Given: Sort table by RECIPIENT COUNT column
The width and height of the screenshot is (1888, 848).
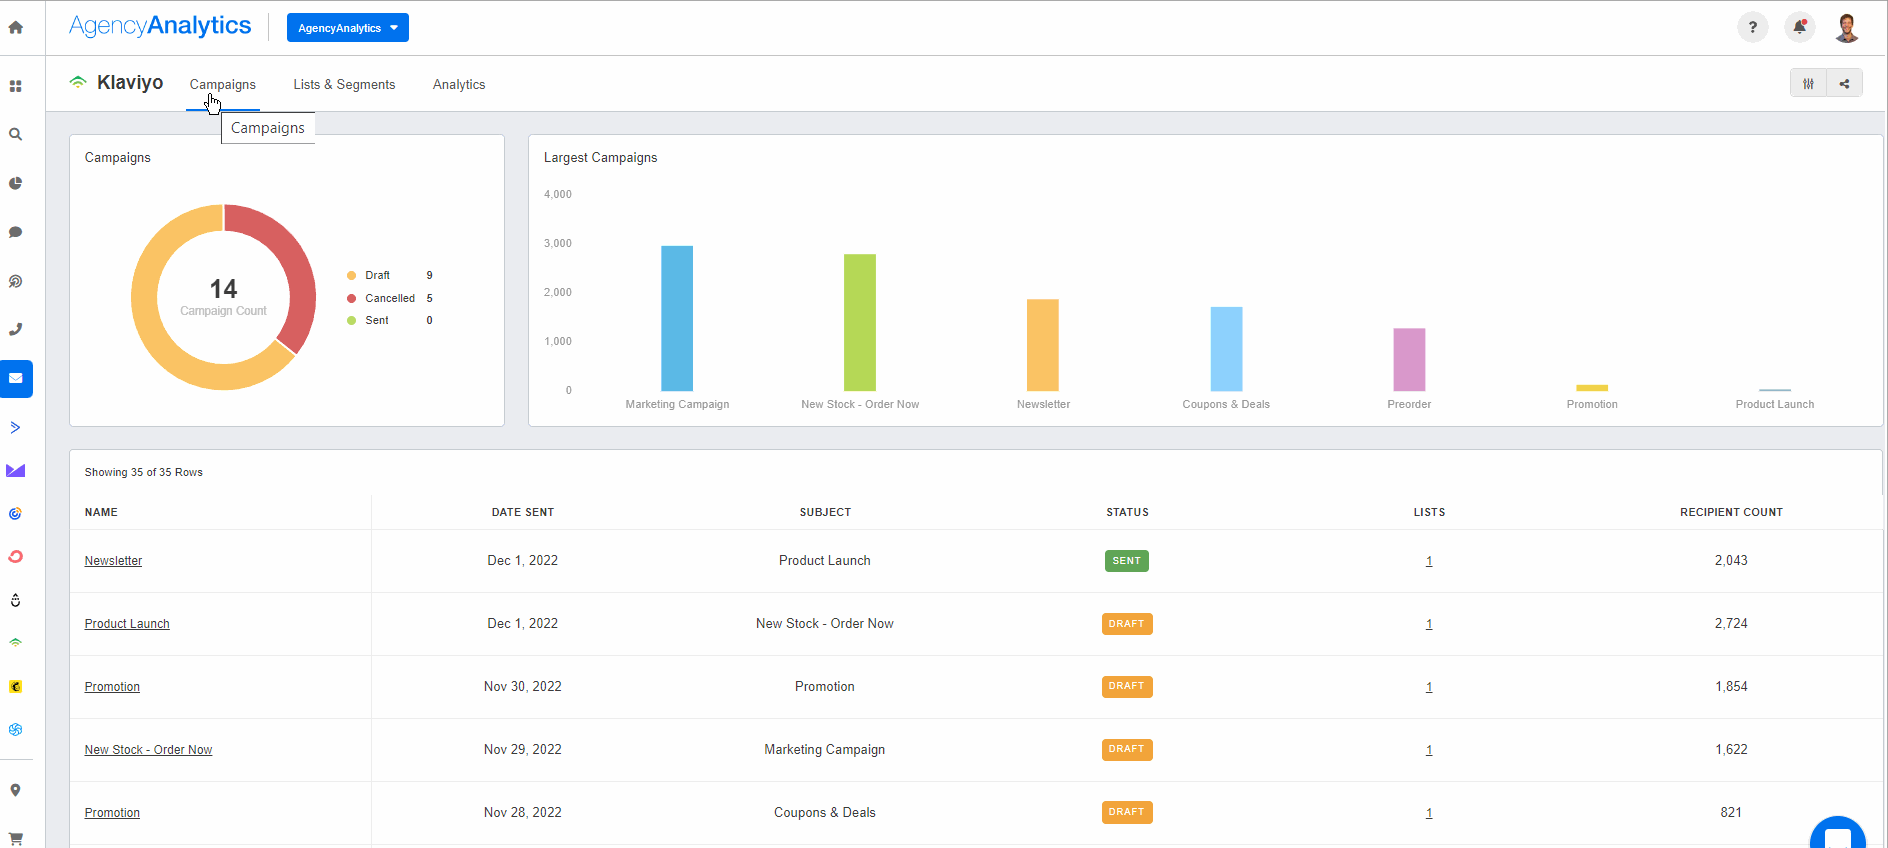Looking at the screenshot, I should coord(1731,512).
